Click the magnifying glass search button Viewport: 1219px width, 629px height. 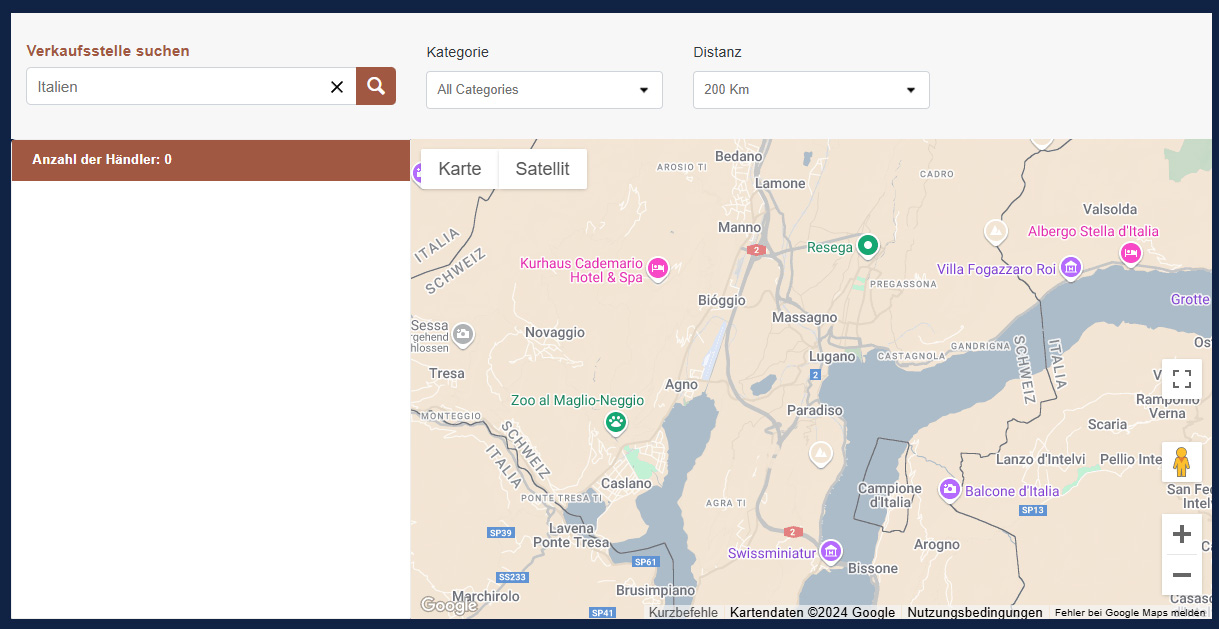(376, 86)
